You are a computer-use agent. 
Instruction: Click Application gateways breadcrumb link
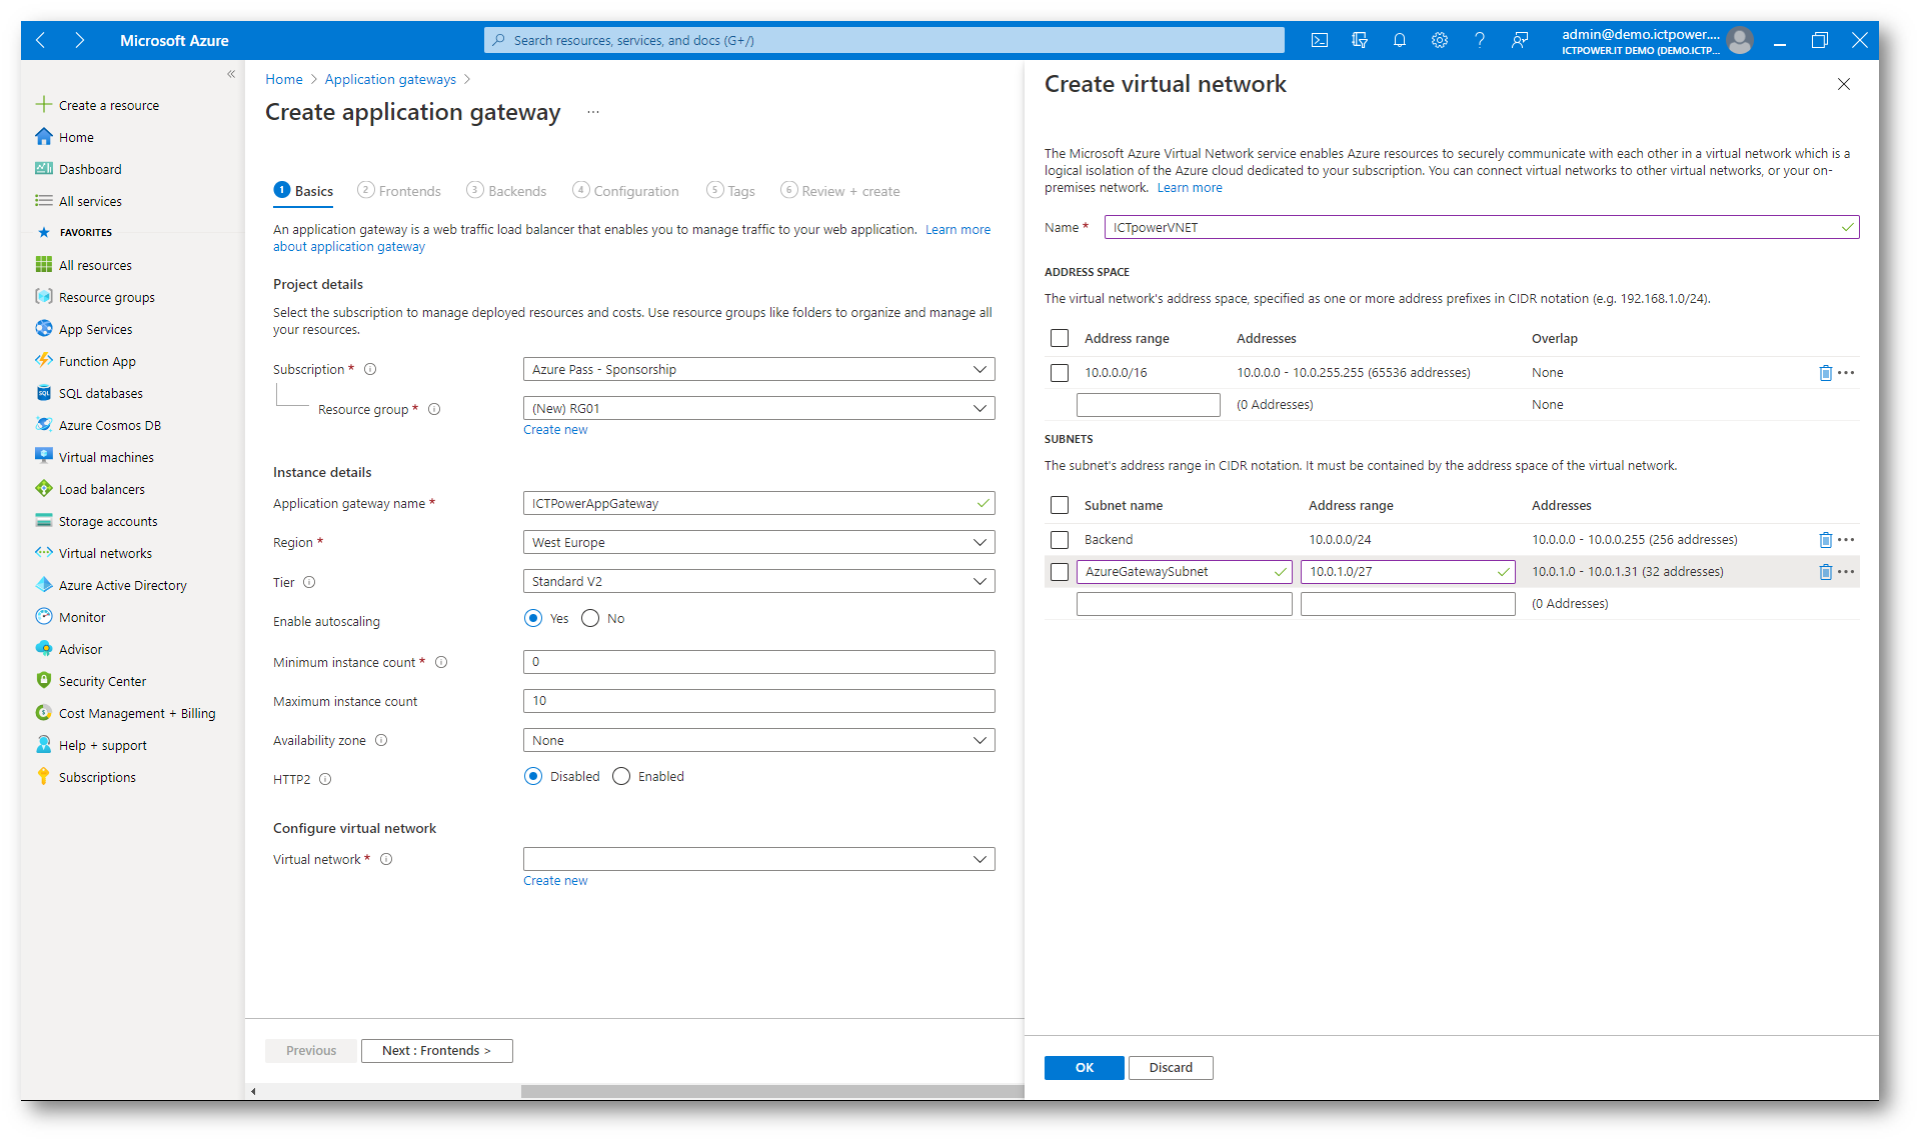tap(390, 79)
